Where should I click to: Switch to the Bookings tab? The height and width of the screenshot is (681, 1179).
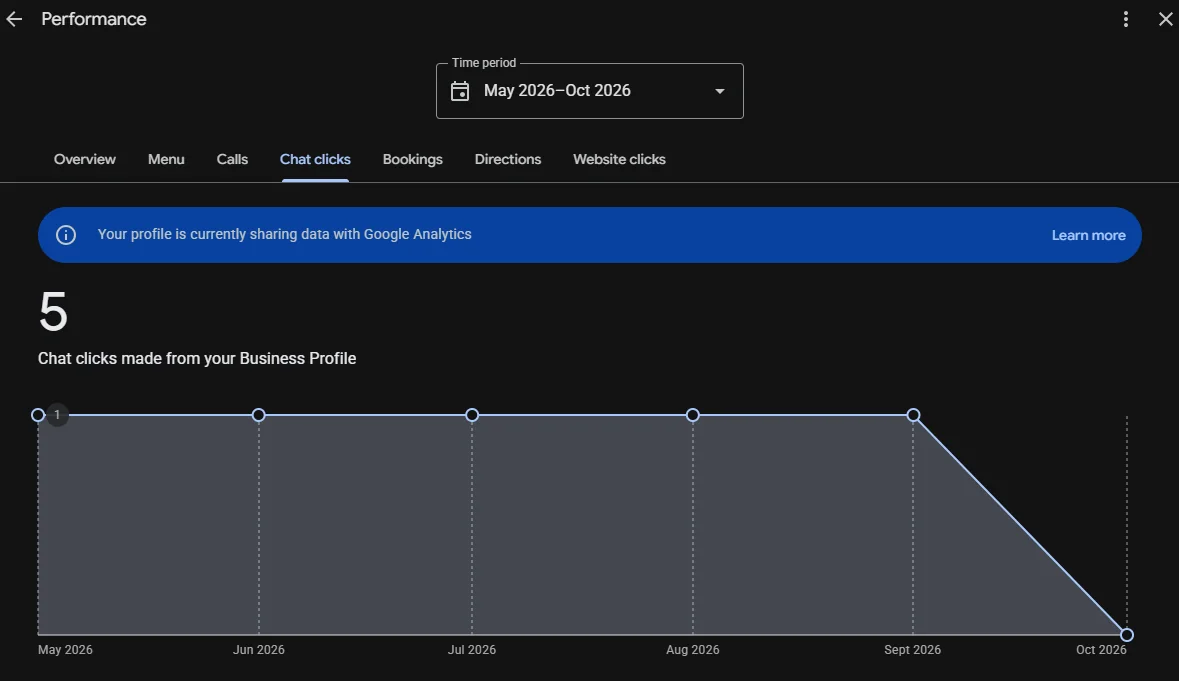click(413, 159)
